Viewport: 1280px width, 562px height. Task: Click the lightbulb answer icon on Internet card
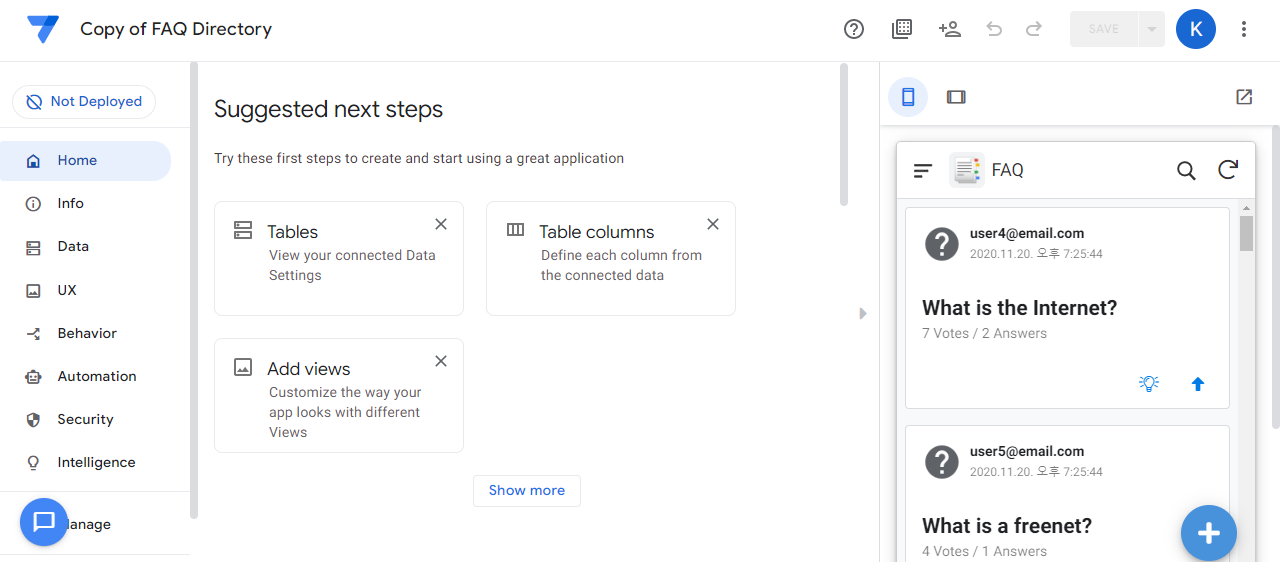coord(1149,383)
